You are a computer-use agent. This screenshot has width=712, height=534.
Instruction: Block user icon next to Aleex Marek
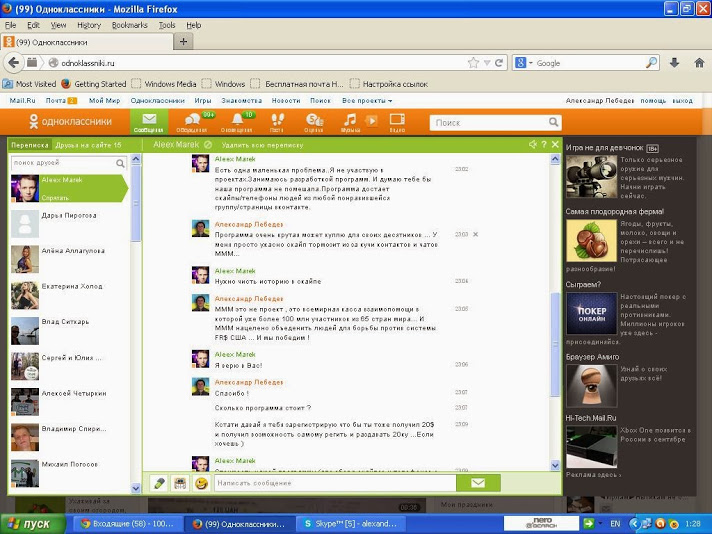click(208, 145)
